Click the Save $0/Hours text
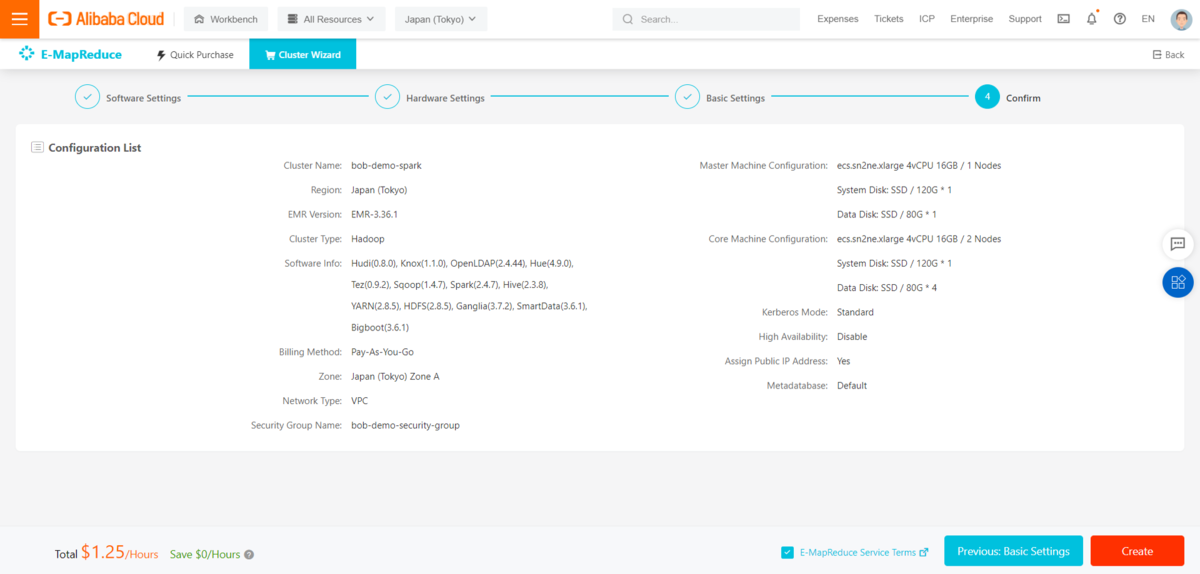Image resolution: width=1200 pixels, height=574 pixels. (x=205, y=554)
